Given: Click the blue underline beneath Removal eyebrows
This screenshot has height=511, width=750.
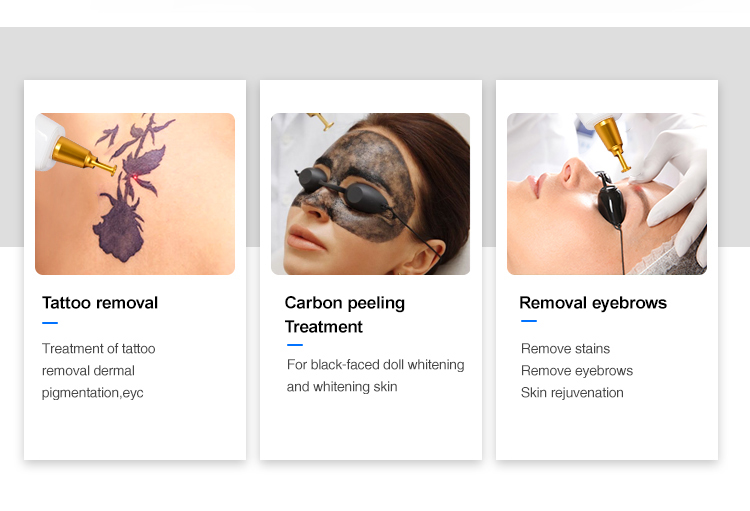Looking at the screenshot, I should 529,321.
